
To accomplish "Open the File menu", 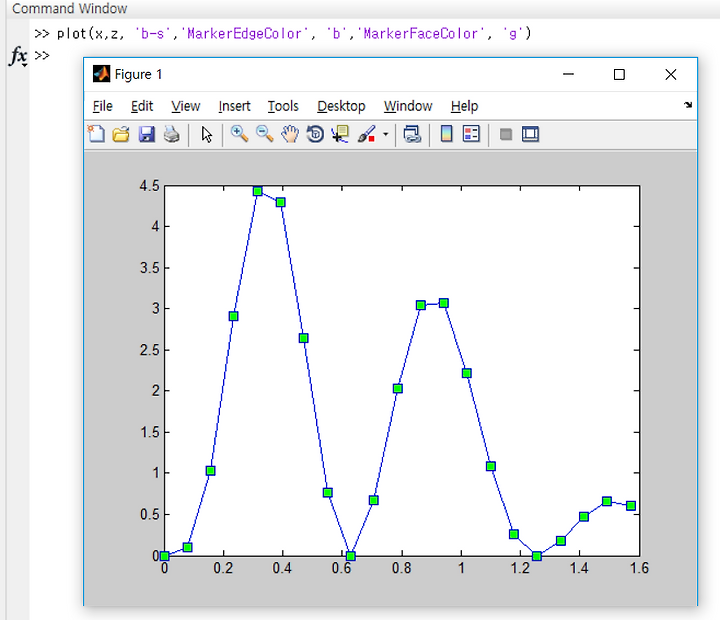I will (102, 106).
